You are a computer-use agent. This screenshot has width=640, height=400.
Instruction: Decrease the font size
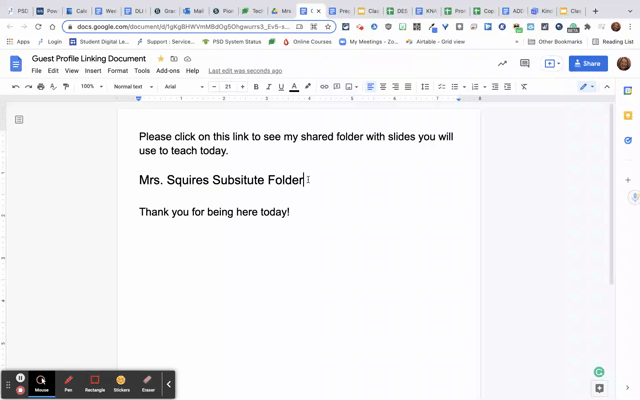[214, 87]
